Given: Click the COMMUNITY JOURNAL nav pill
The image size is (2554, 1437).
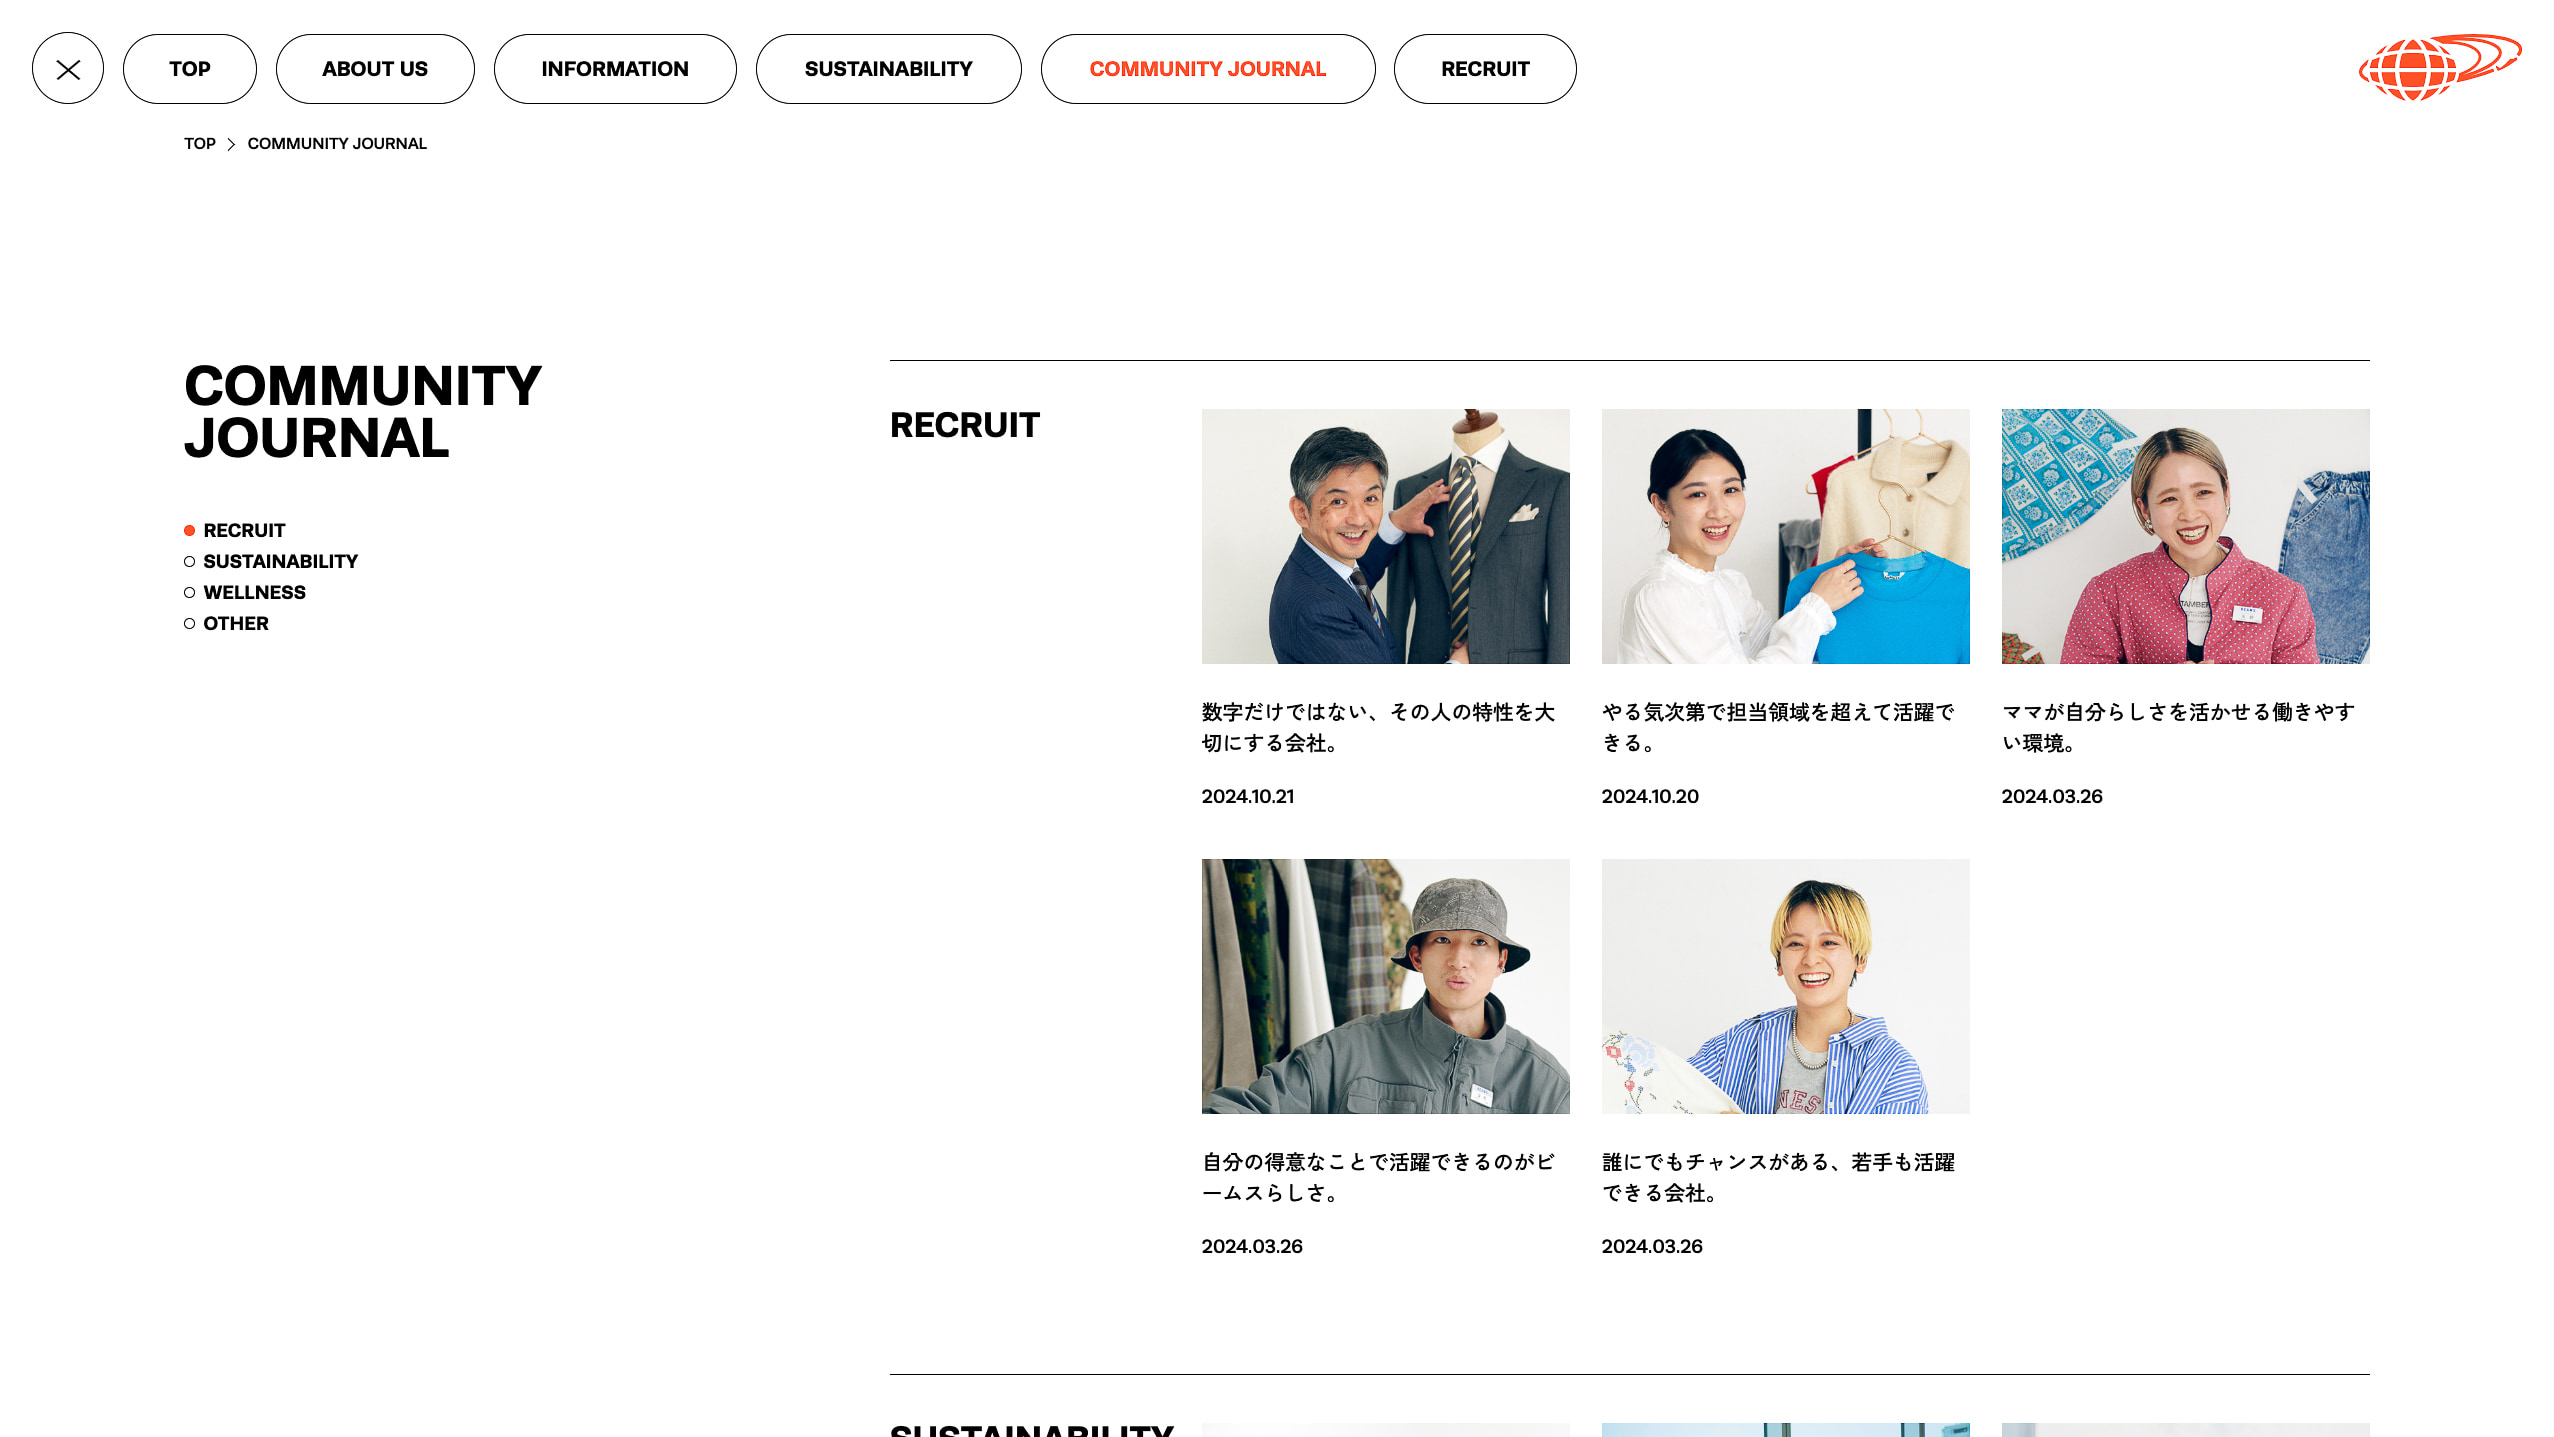Looking at the screenshot, I should coord(1207,69).
